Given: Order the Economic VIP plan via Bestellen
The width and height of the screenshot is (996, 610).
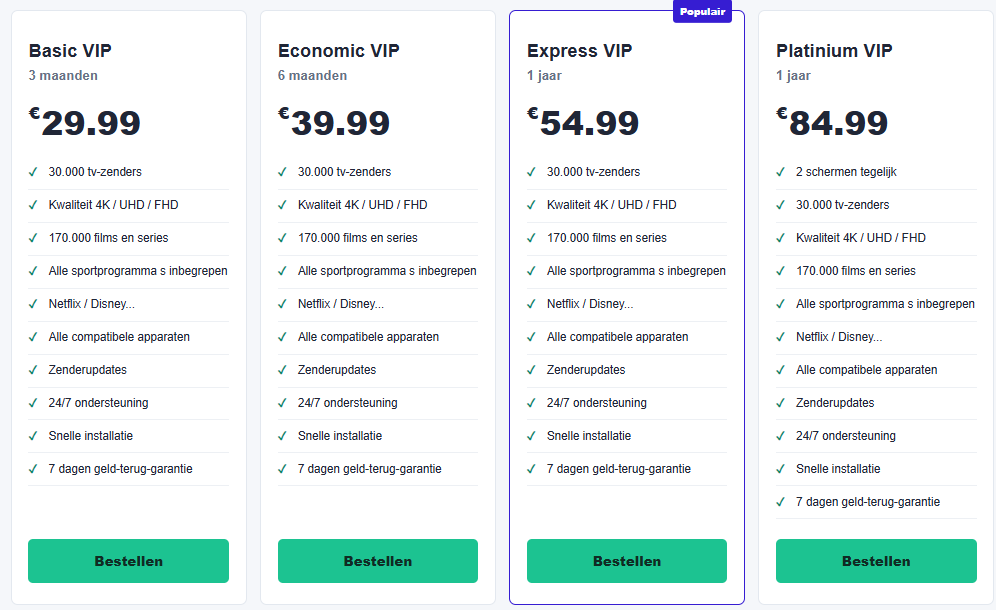Looking at the screenshot, I should tap(378, 561).
